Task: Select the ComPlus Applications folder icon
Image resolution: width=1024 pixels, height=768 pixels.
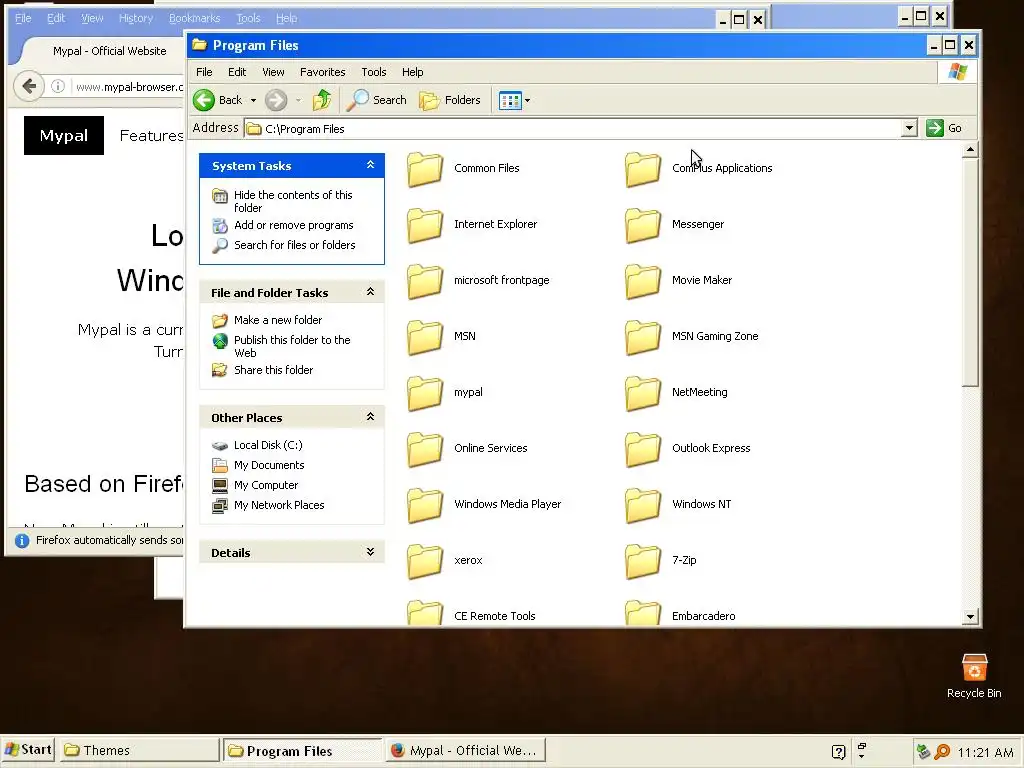Action: click(x=643, y=169)
